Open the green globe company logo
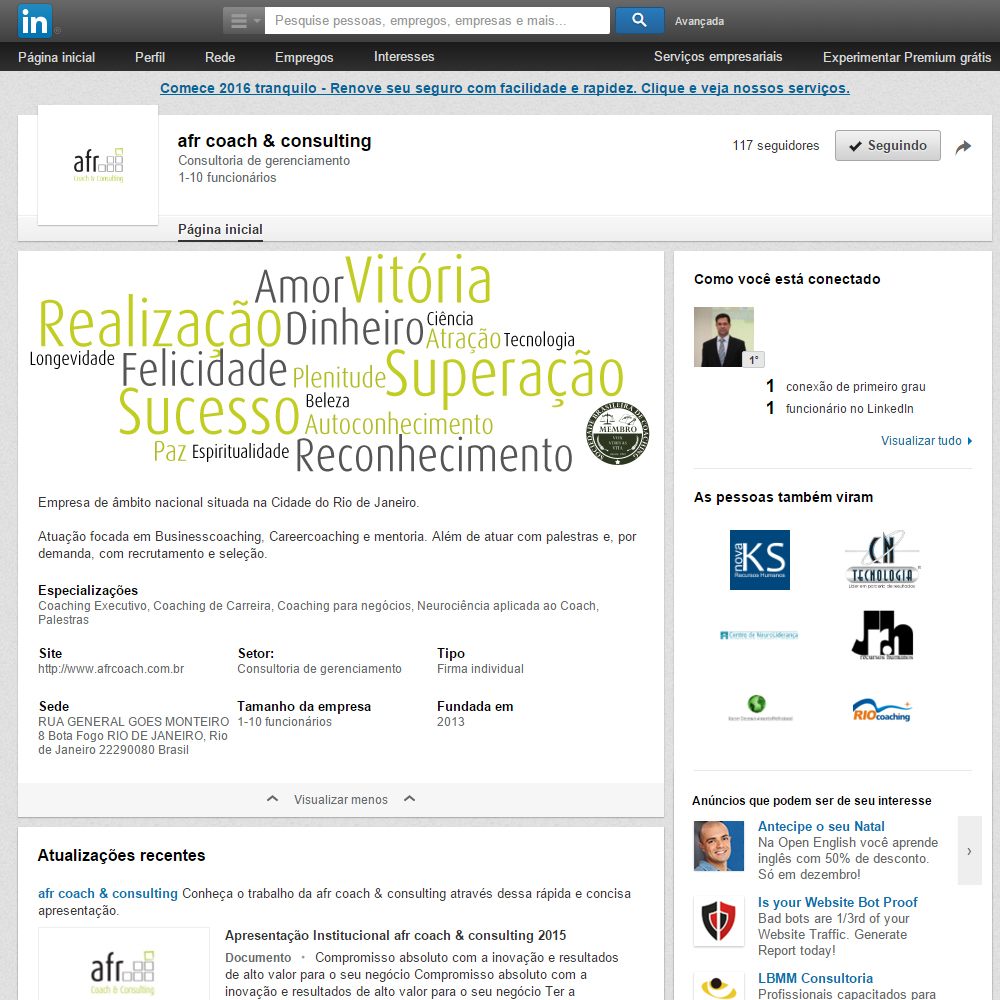Viewport: 1000px width, 1000px height. (760, 708)
